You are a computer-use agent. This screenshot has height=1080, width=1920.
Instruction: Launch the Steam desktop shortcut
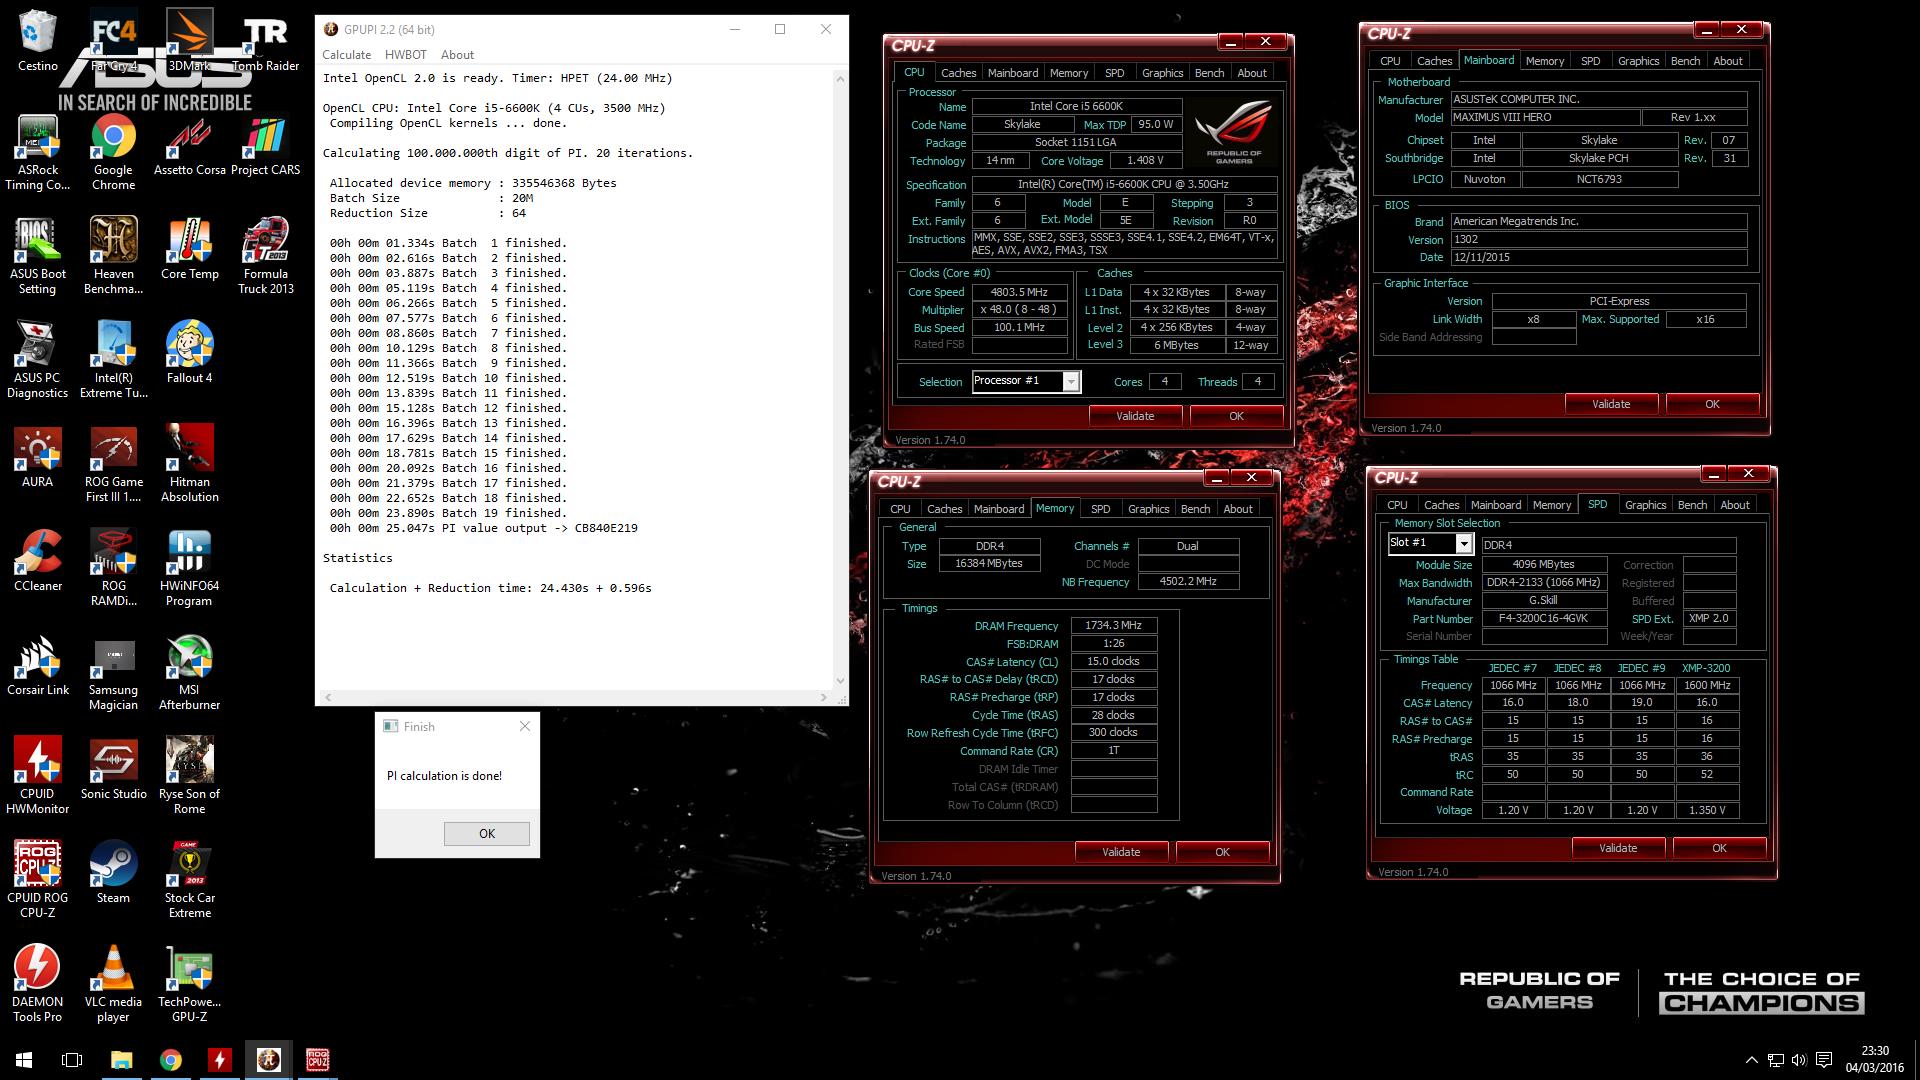point(113,874)
